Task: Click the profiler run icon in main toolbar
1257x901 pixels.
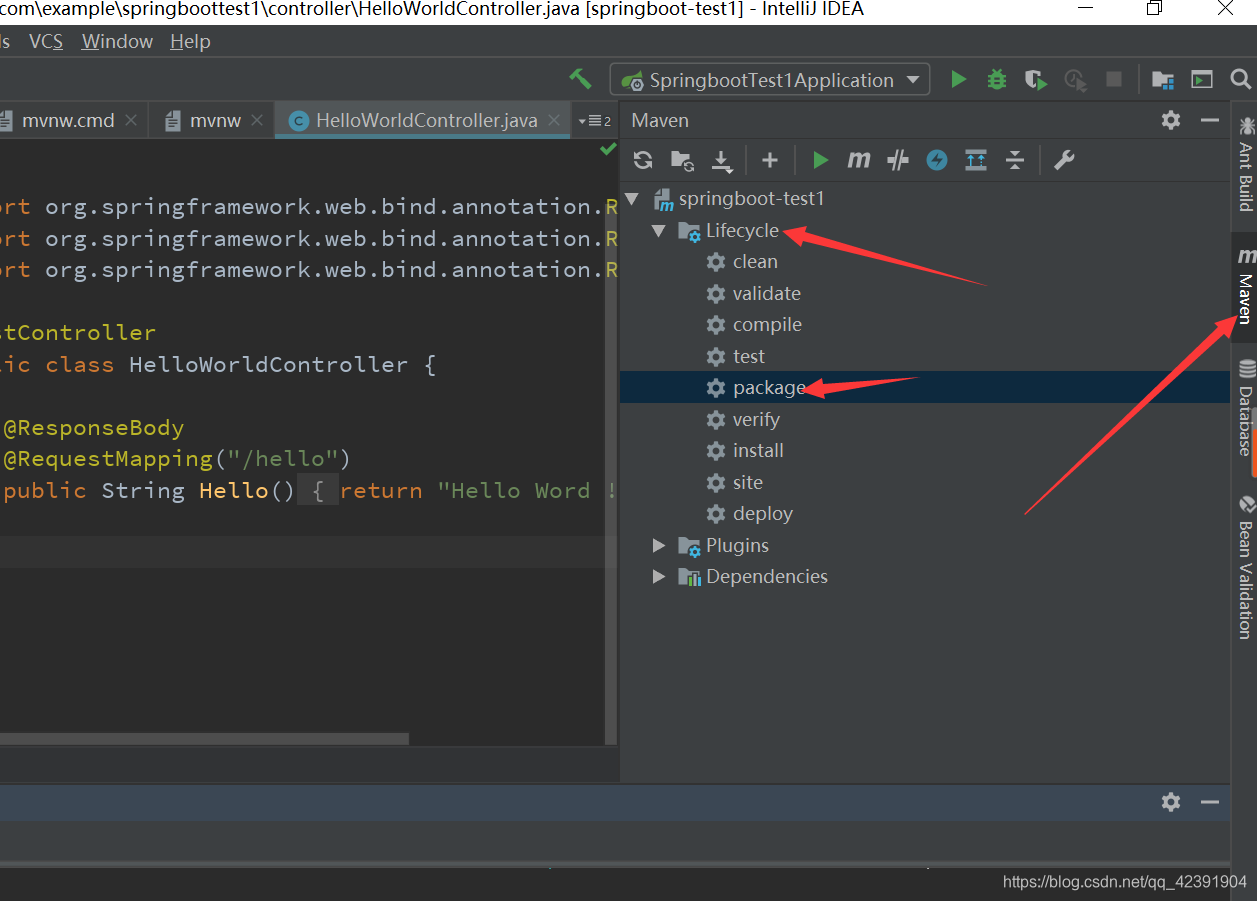Action: [1075, 80]
